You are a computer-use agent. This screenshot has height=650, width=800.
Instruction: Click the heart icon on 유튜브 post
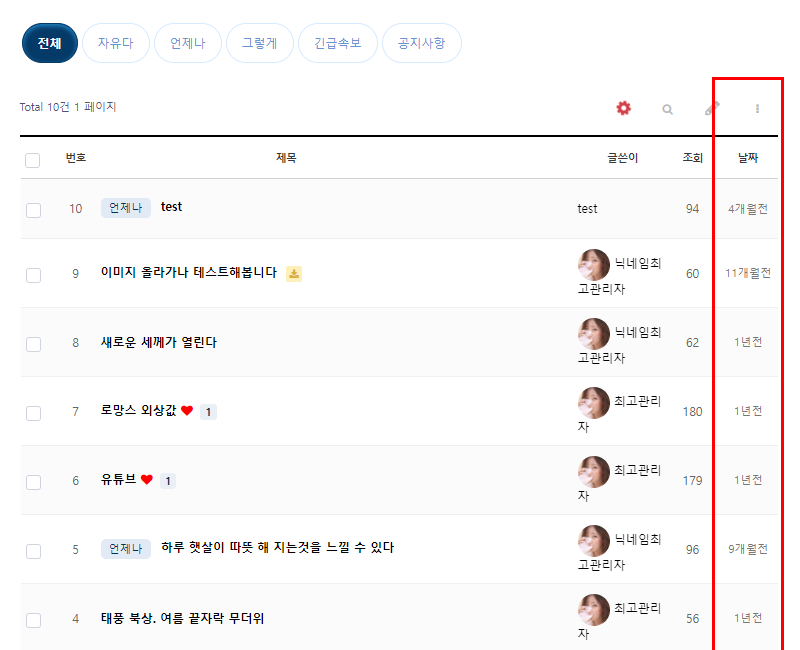tap(147, 480)
